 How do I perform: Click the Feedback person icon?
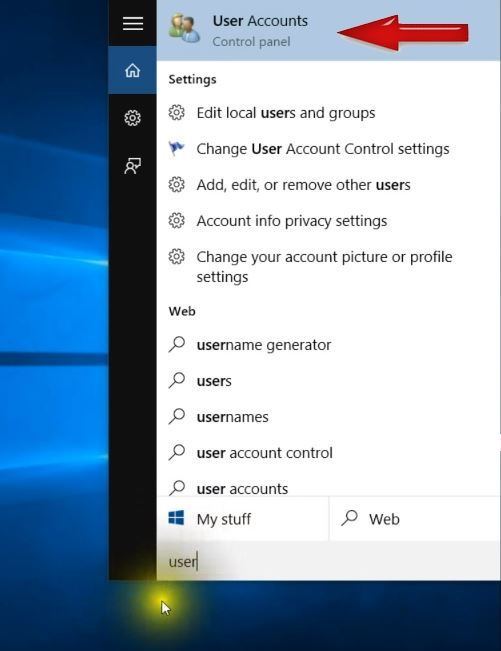pos(132,166)
